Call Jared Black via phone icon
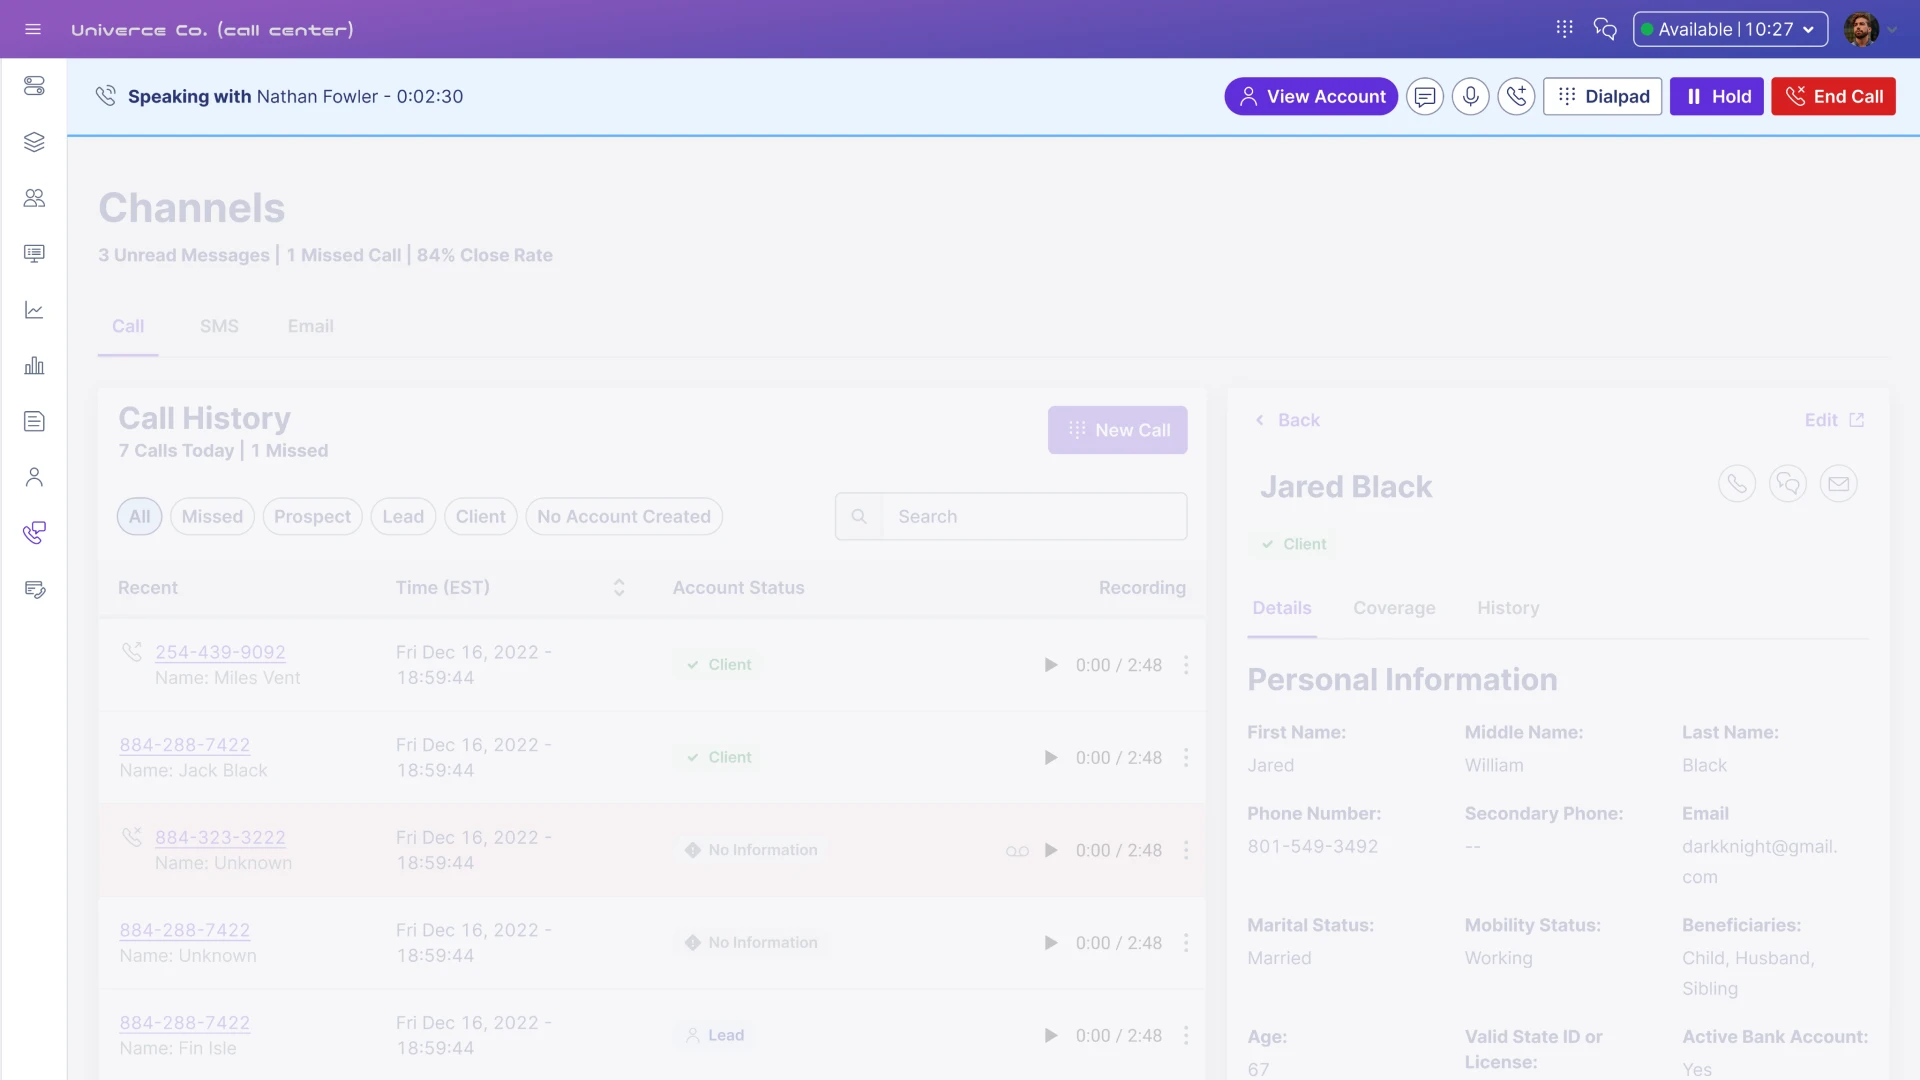 (1737, 484)
